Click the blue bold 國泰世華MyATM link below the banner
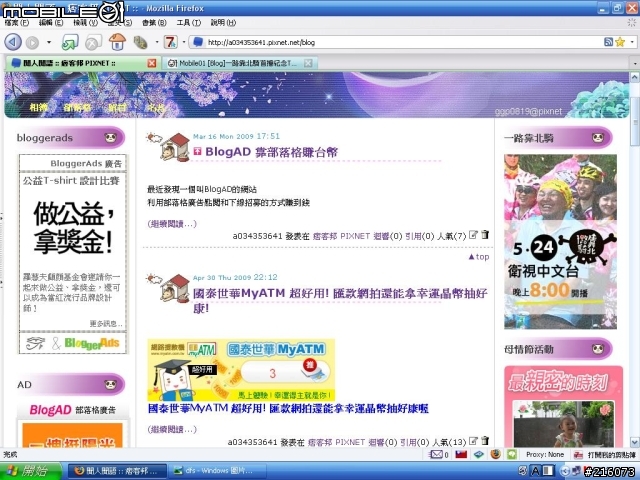The width and height of the screenshot is (640, 480). 288,408
